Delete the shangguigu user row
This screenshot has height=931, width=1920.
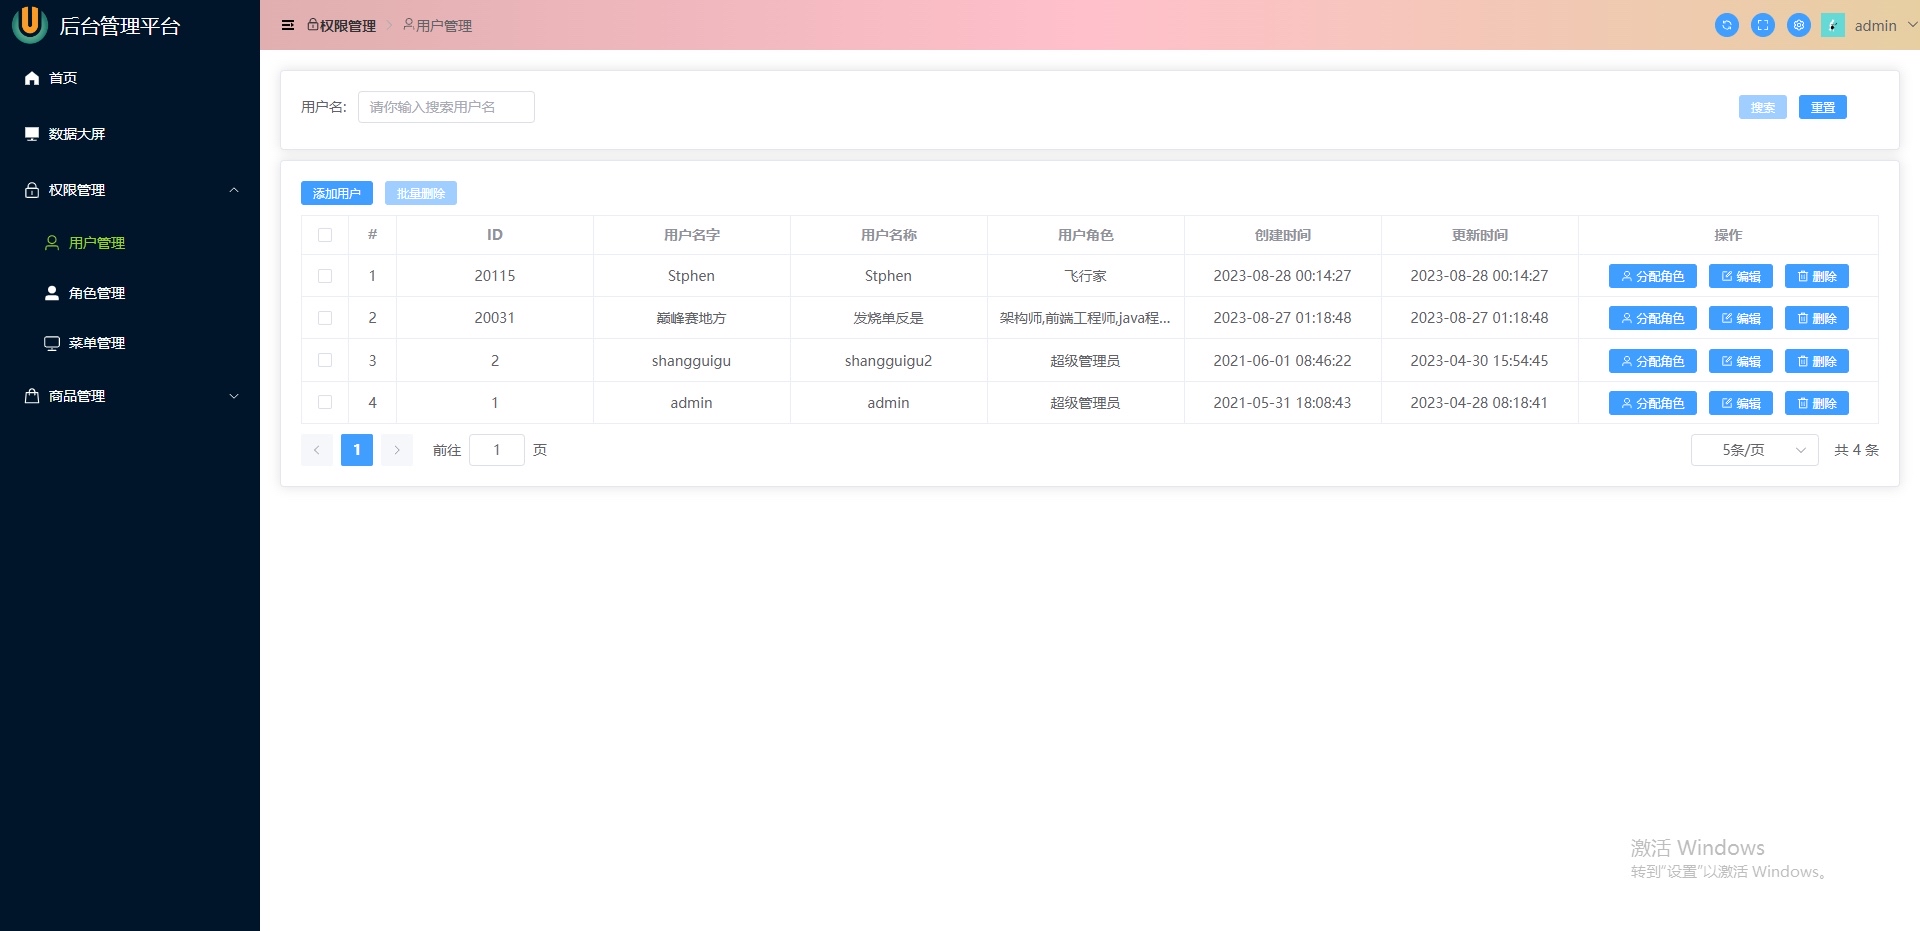(x=1816, y=361)
